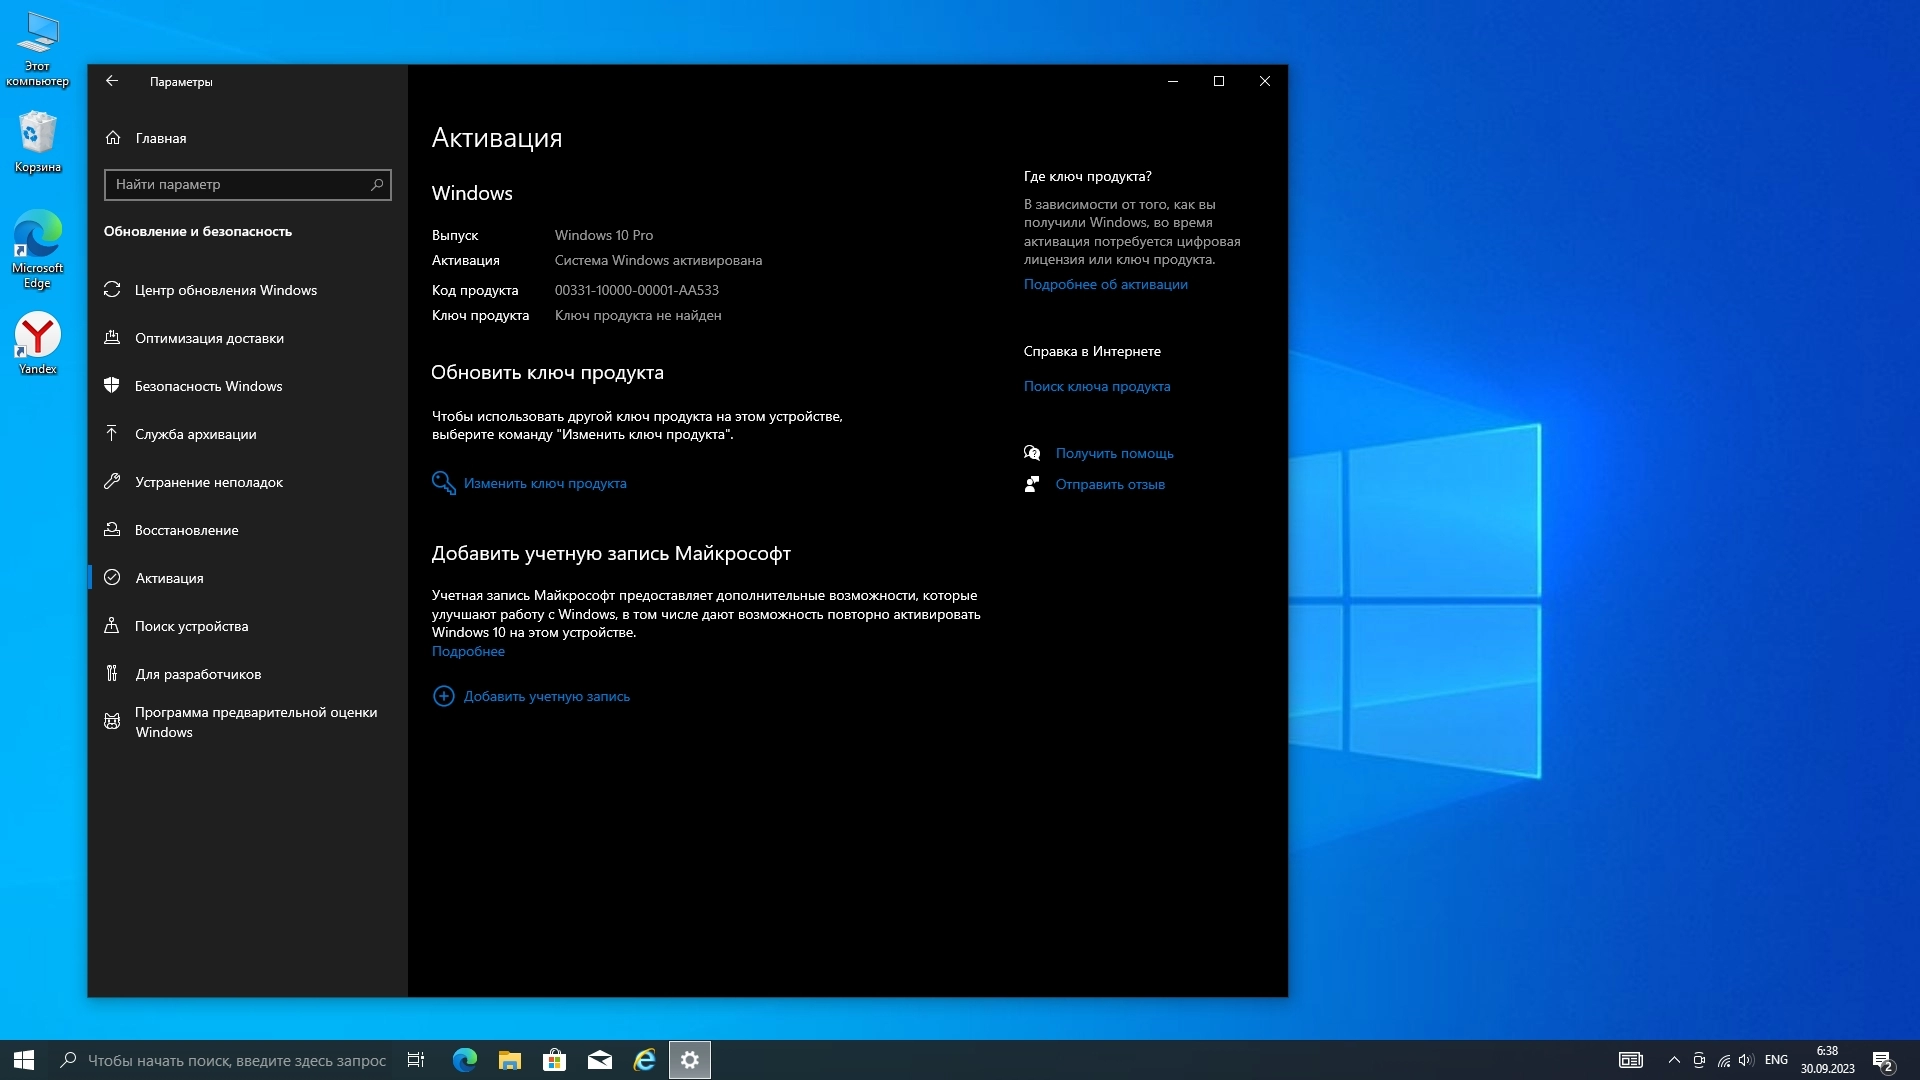The image size is (1920, 1080).
Task: Open the Главная home page
Action: coord(160,138)
